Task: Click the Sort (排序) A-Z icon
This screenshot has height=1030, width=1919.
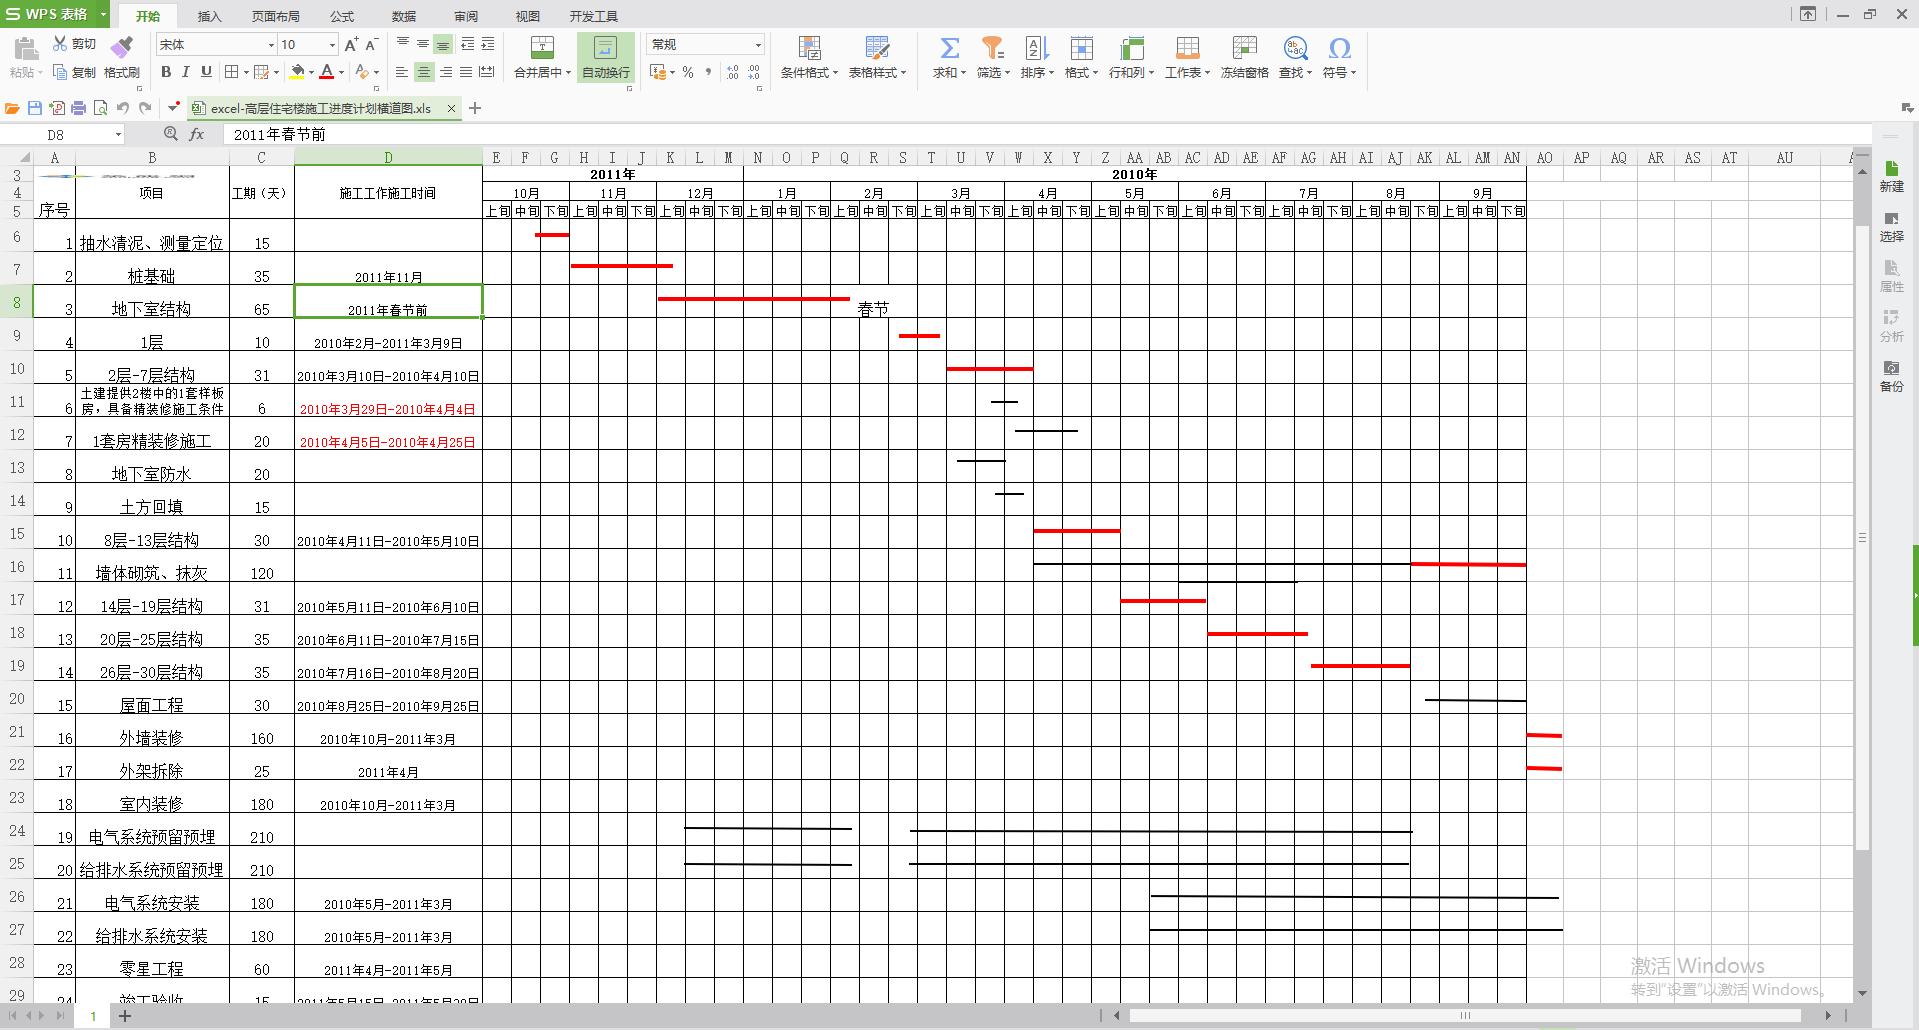Action: coord(1036,48)
